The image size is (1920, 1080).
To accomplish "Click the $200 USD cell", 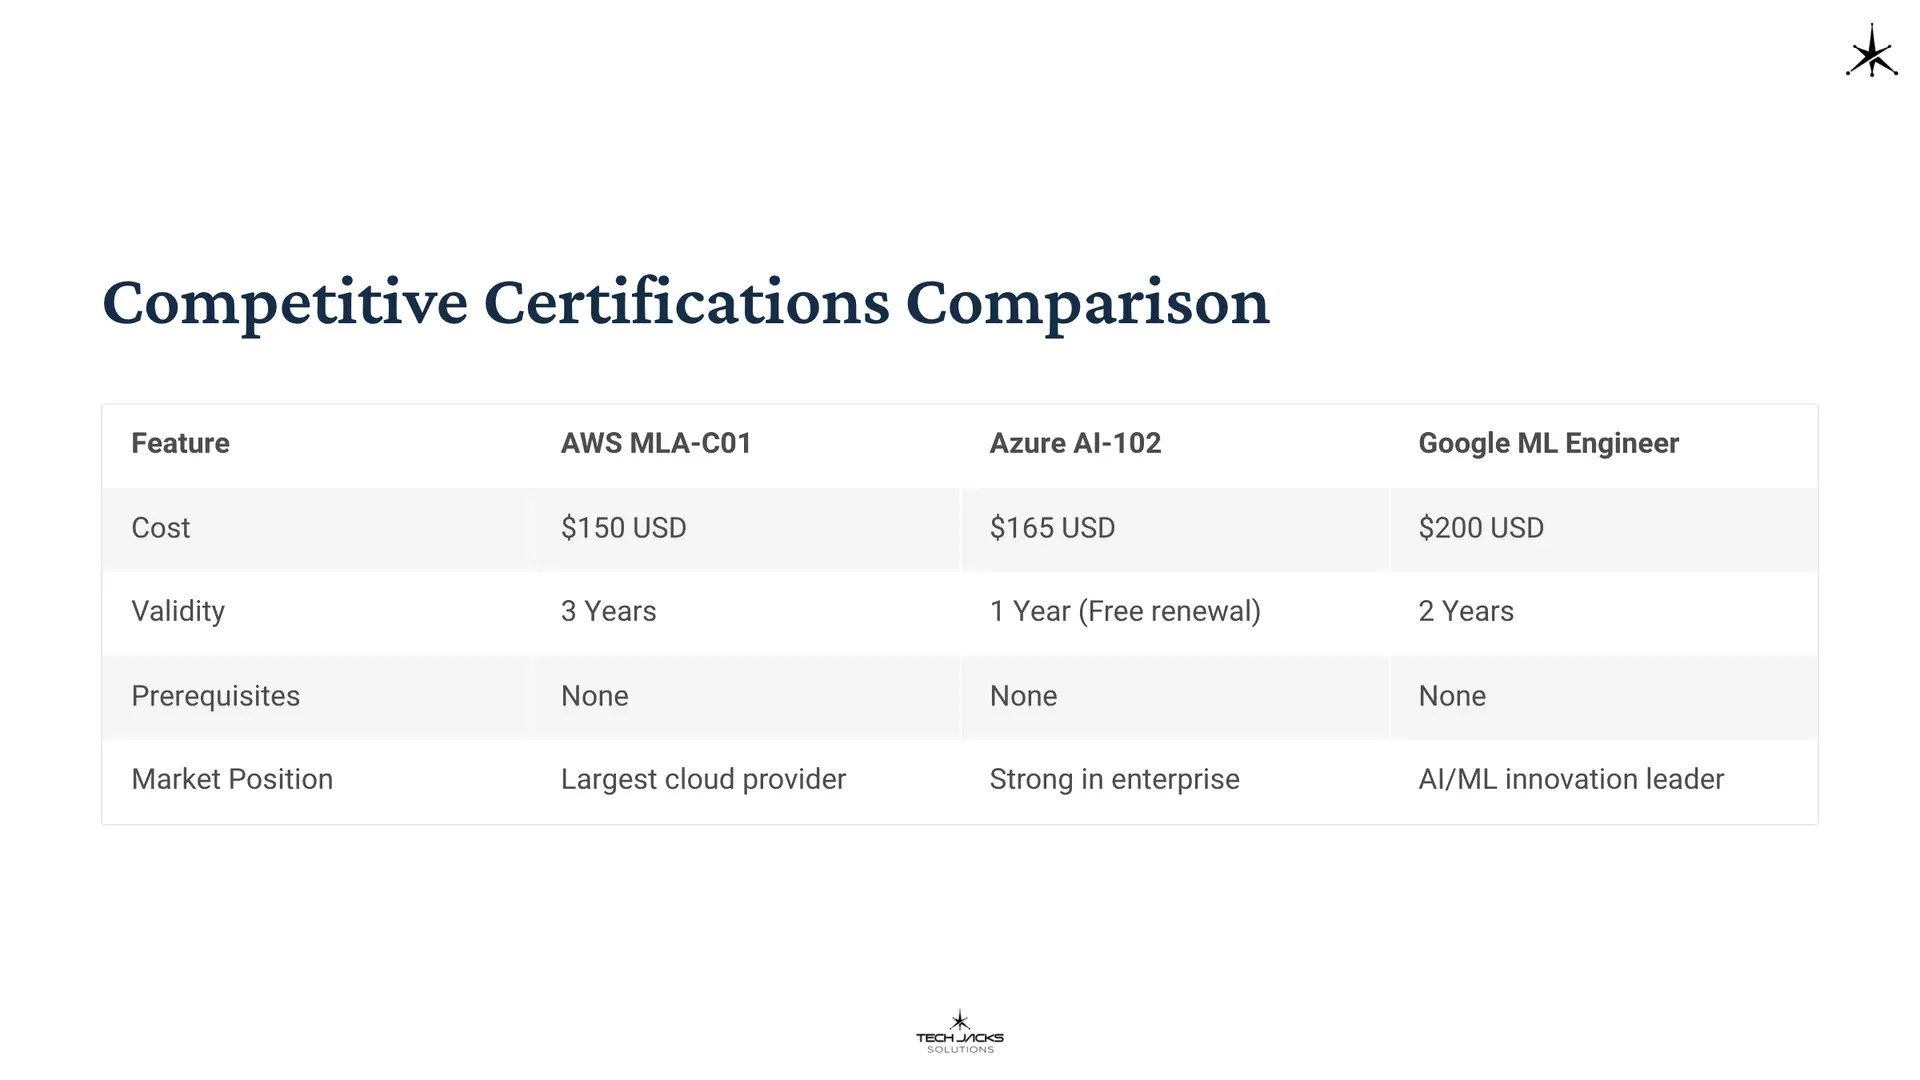I will click(x=1481, y=528).
